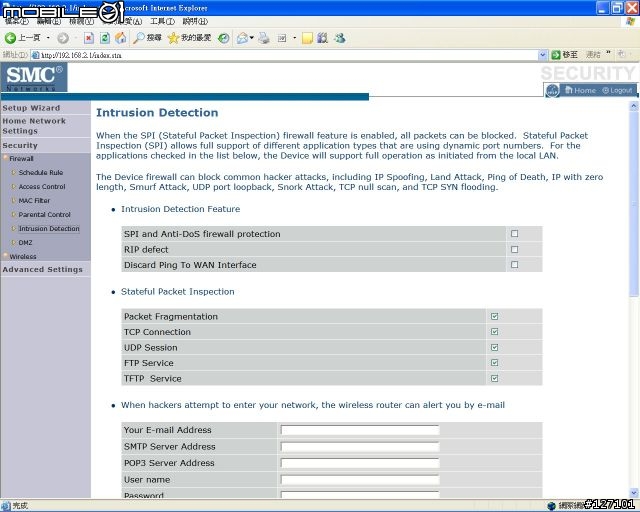Uncheck the TFTP Service checkbox
Viewport: 640px width, 512px height.
pos(495,378)
